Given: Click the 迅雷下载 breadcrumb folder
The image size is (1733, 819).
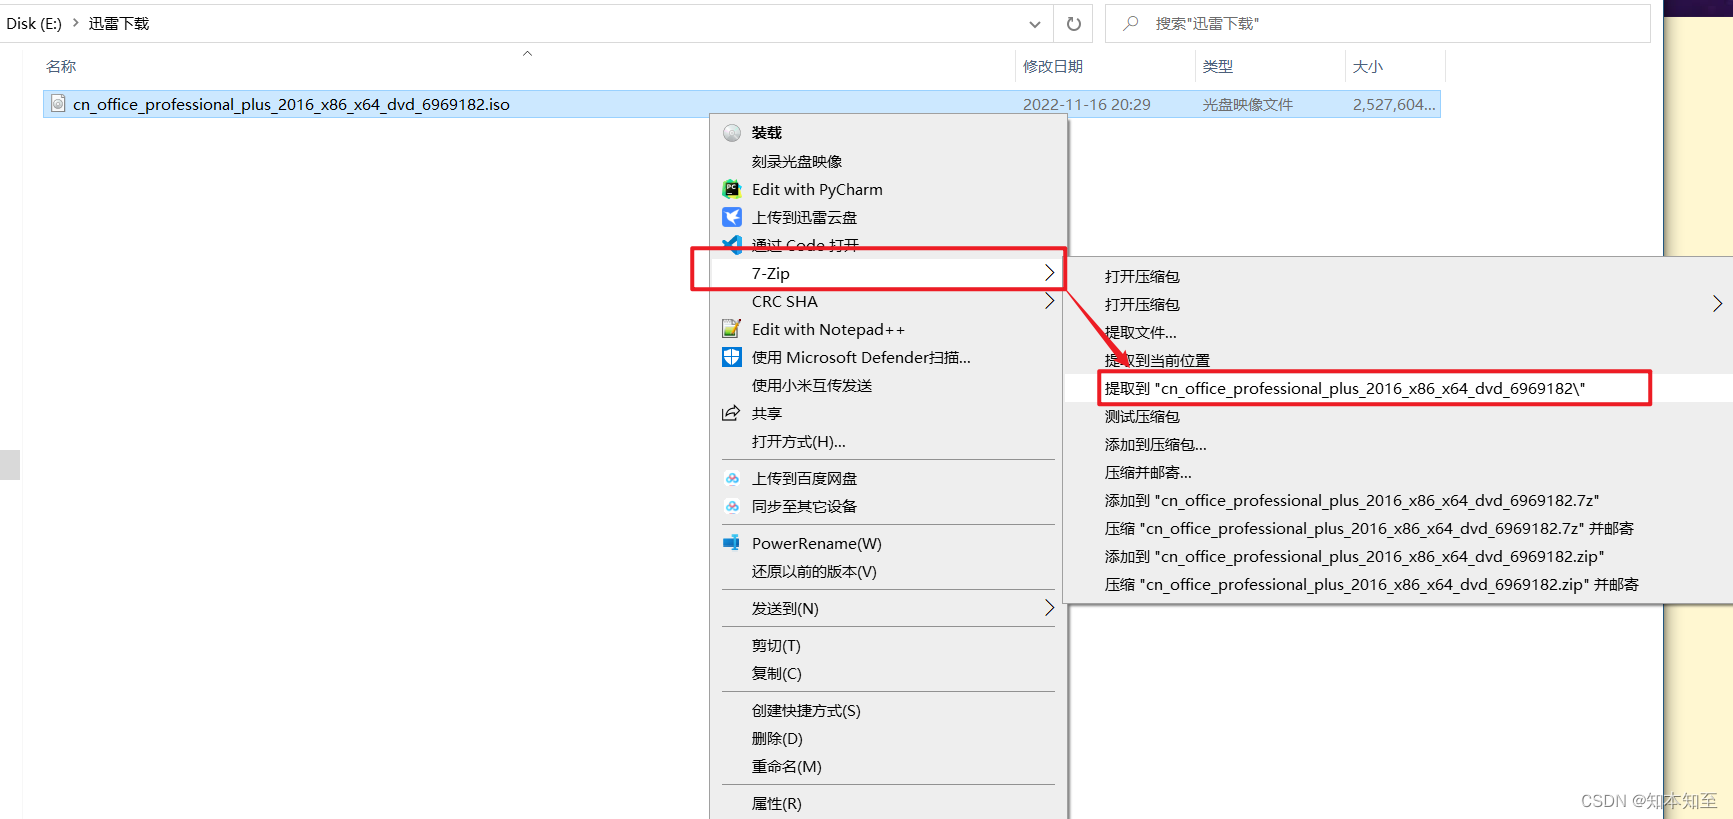Looking at the screenshot, I should tap(119, 23).
